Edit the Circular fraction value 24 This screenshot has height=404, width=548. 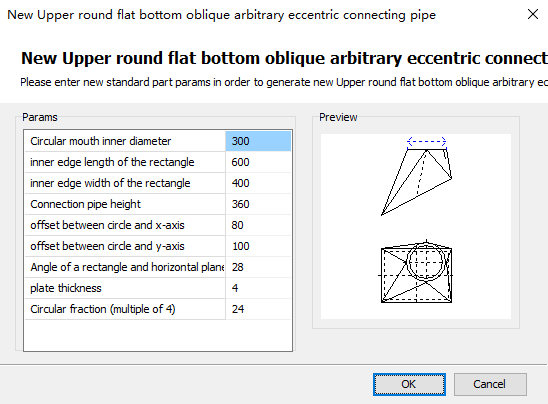coord(258,309)
